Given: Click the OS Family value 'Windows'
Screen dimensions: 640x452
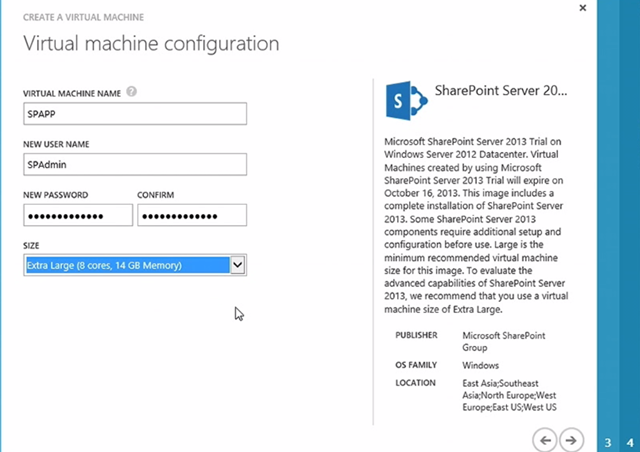Looking at the screenshot, I should 480,365.
